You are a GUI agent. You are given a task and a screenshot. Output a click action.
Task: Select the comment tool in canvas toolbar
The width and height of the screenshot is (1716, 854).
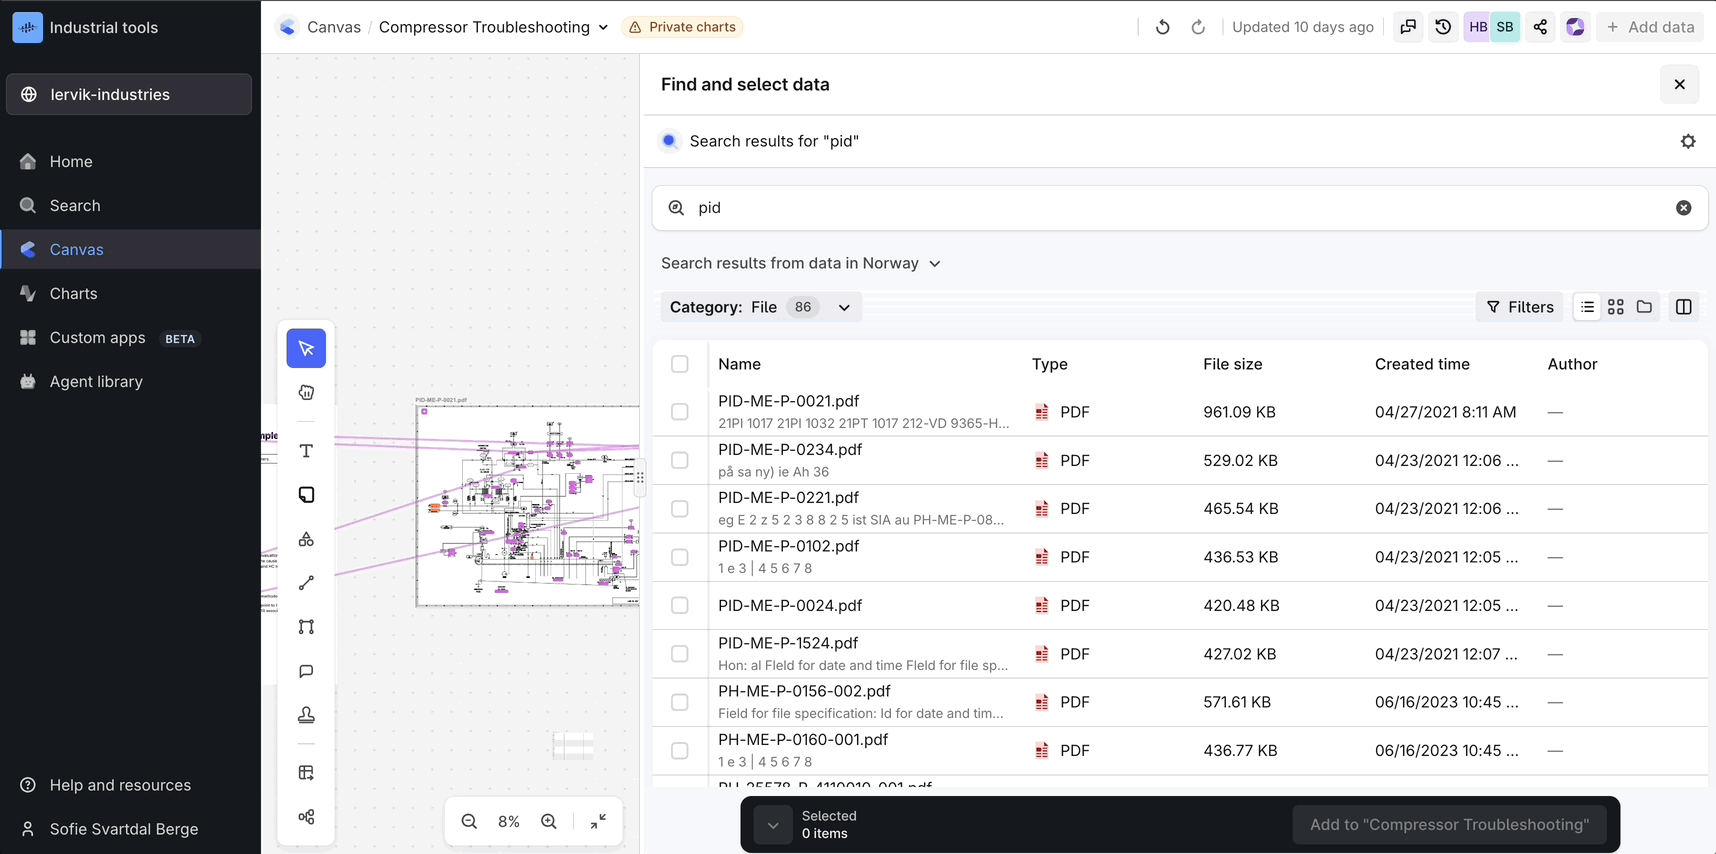click(x=306, y=671)
